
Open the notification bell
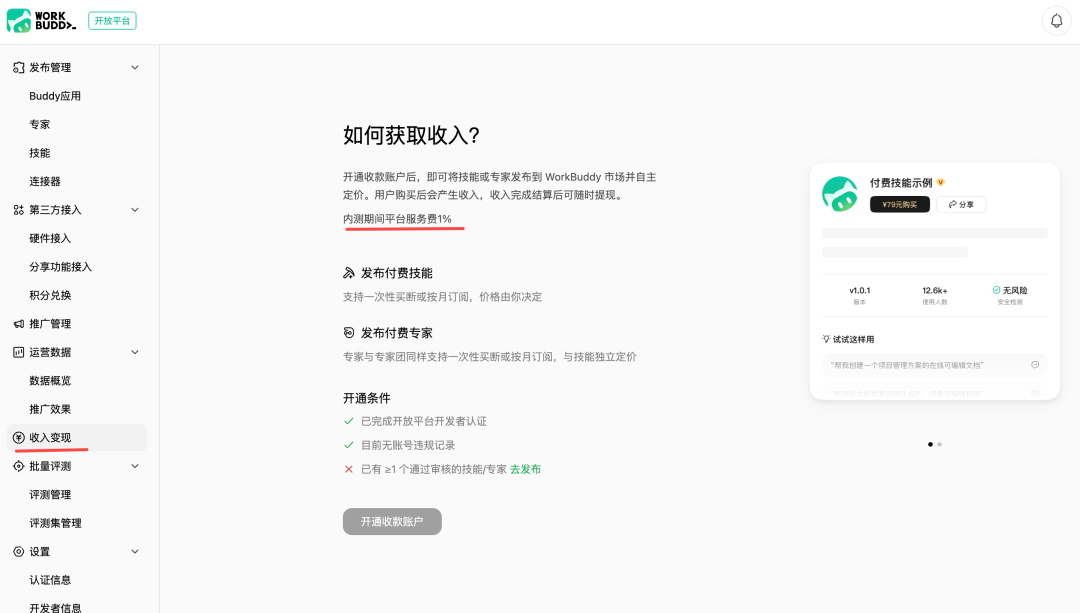pos(1056,21)
